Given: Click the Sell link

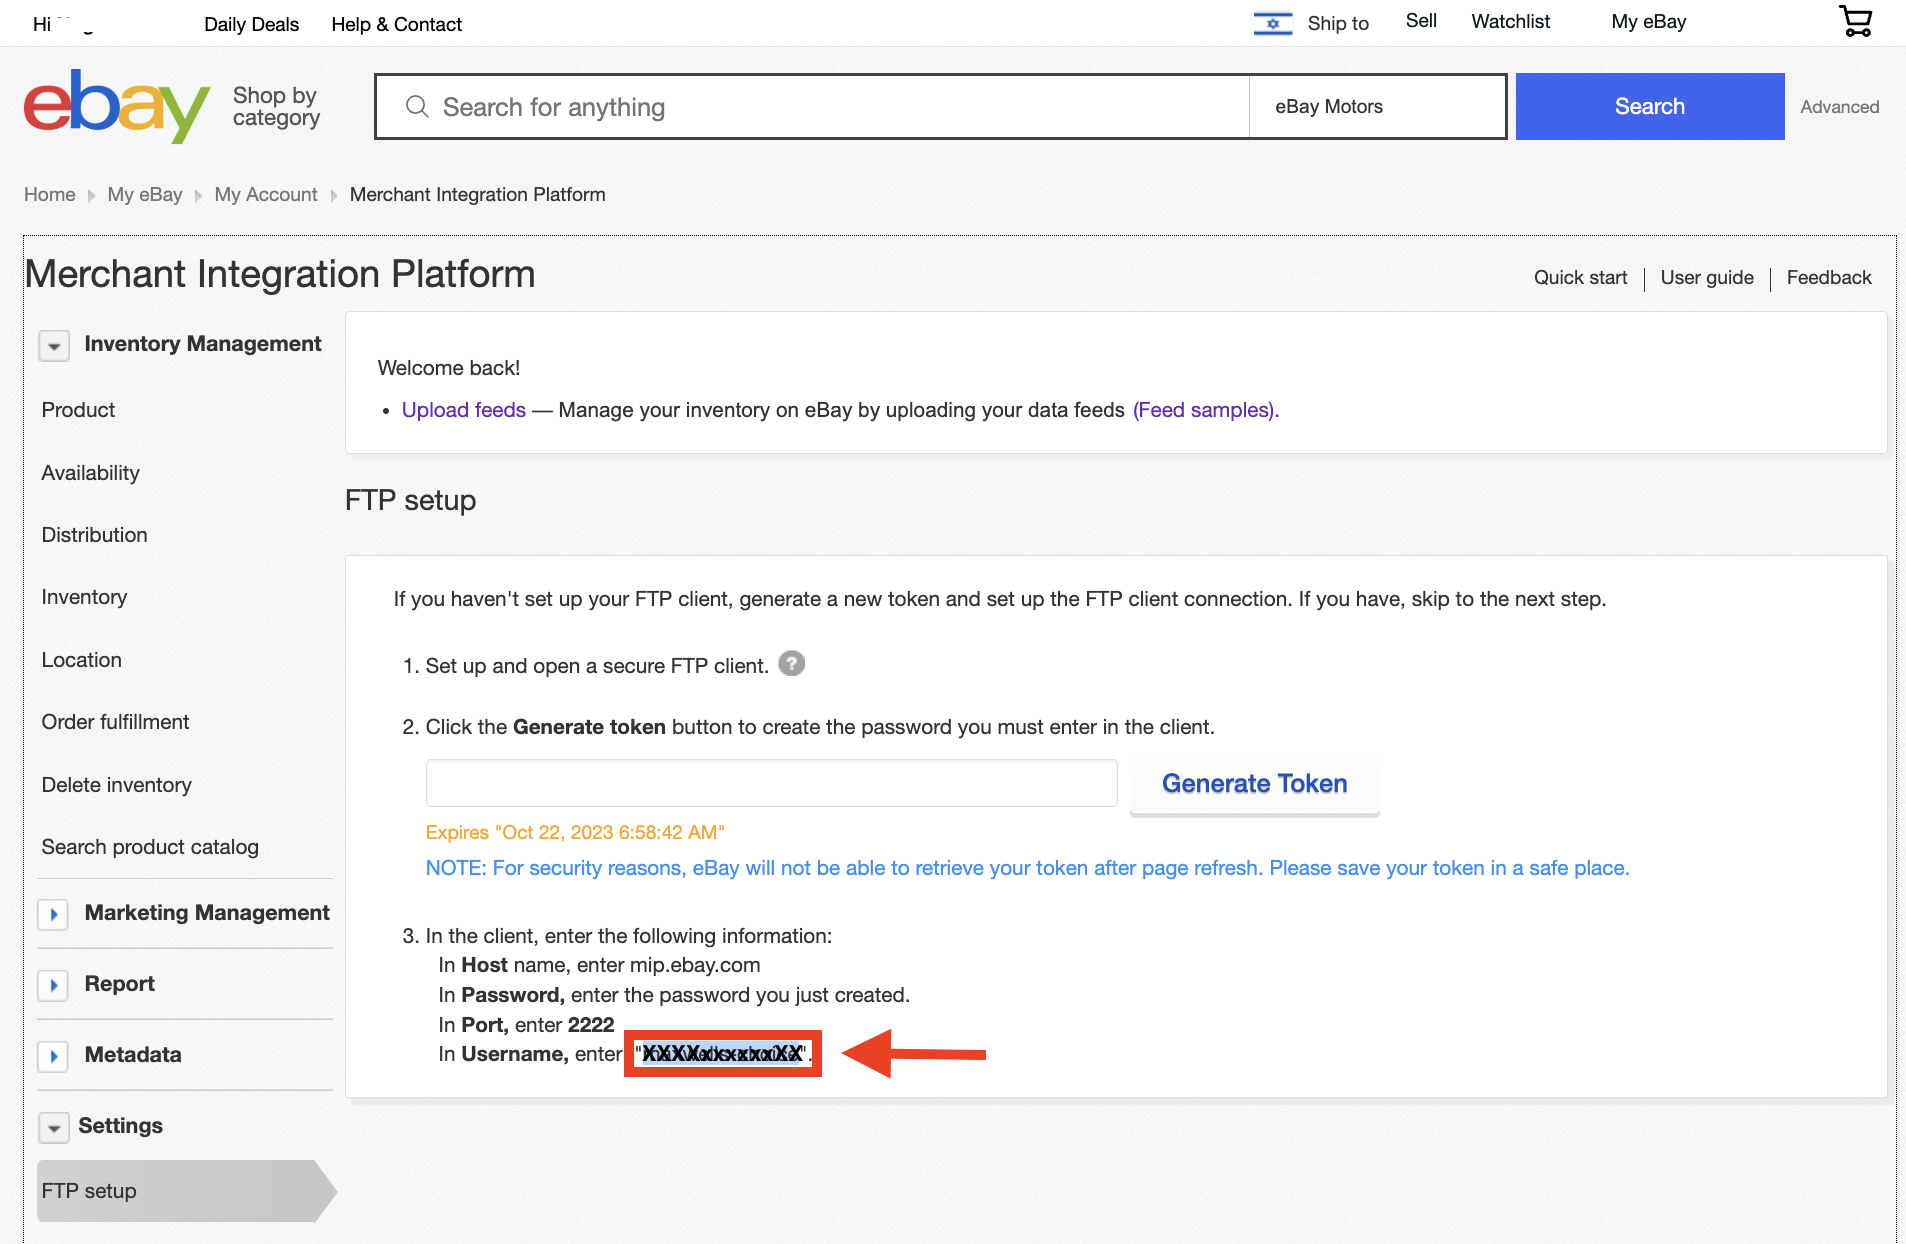Looking at the screenshot, I should click(1420, 21).
